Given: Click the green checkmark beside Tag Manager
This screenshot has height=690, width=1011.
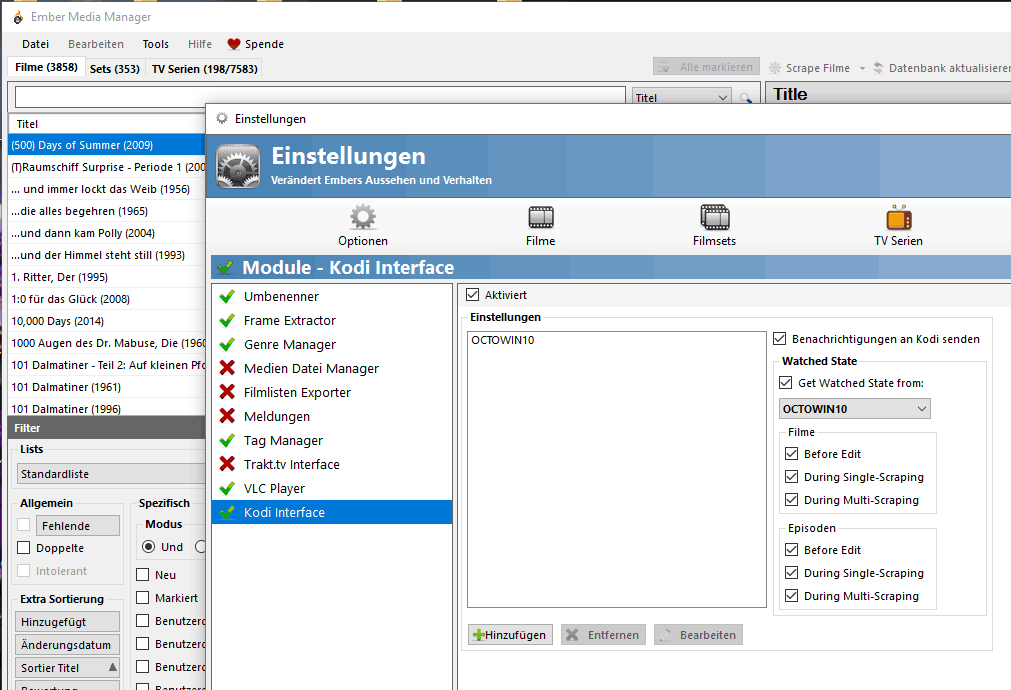Looking at the screenshot, I should coord(227,440).
